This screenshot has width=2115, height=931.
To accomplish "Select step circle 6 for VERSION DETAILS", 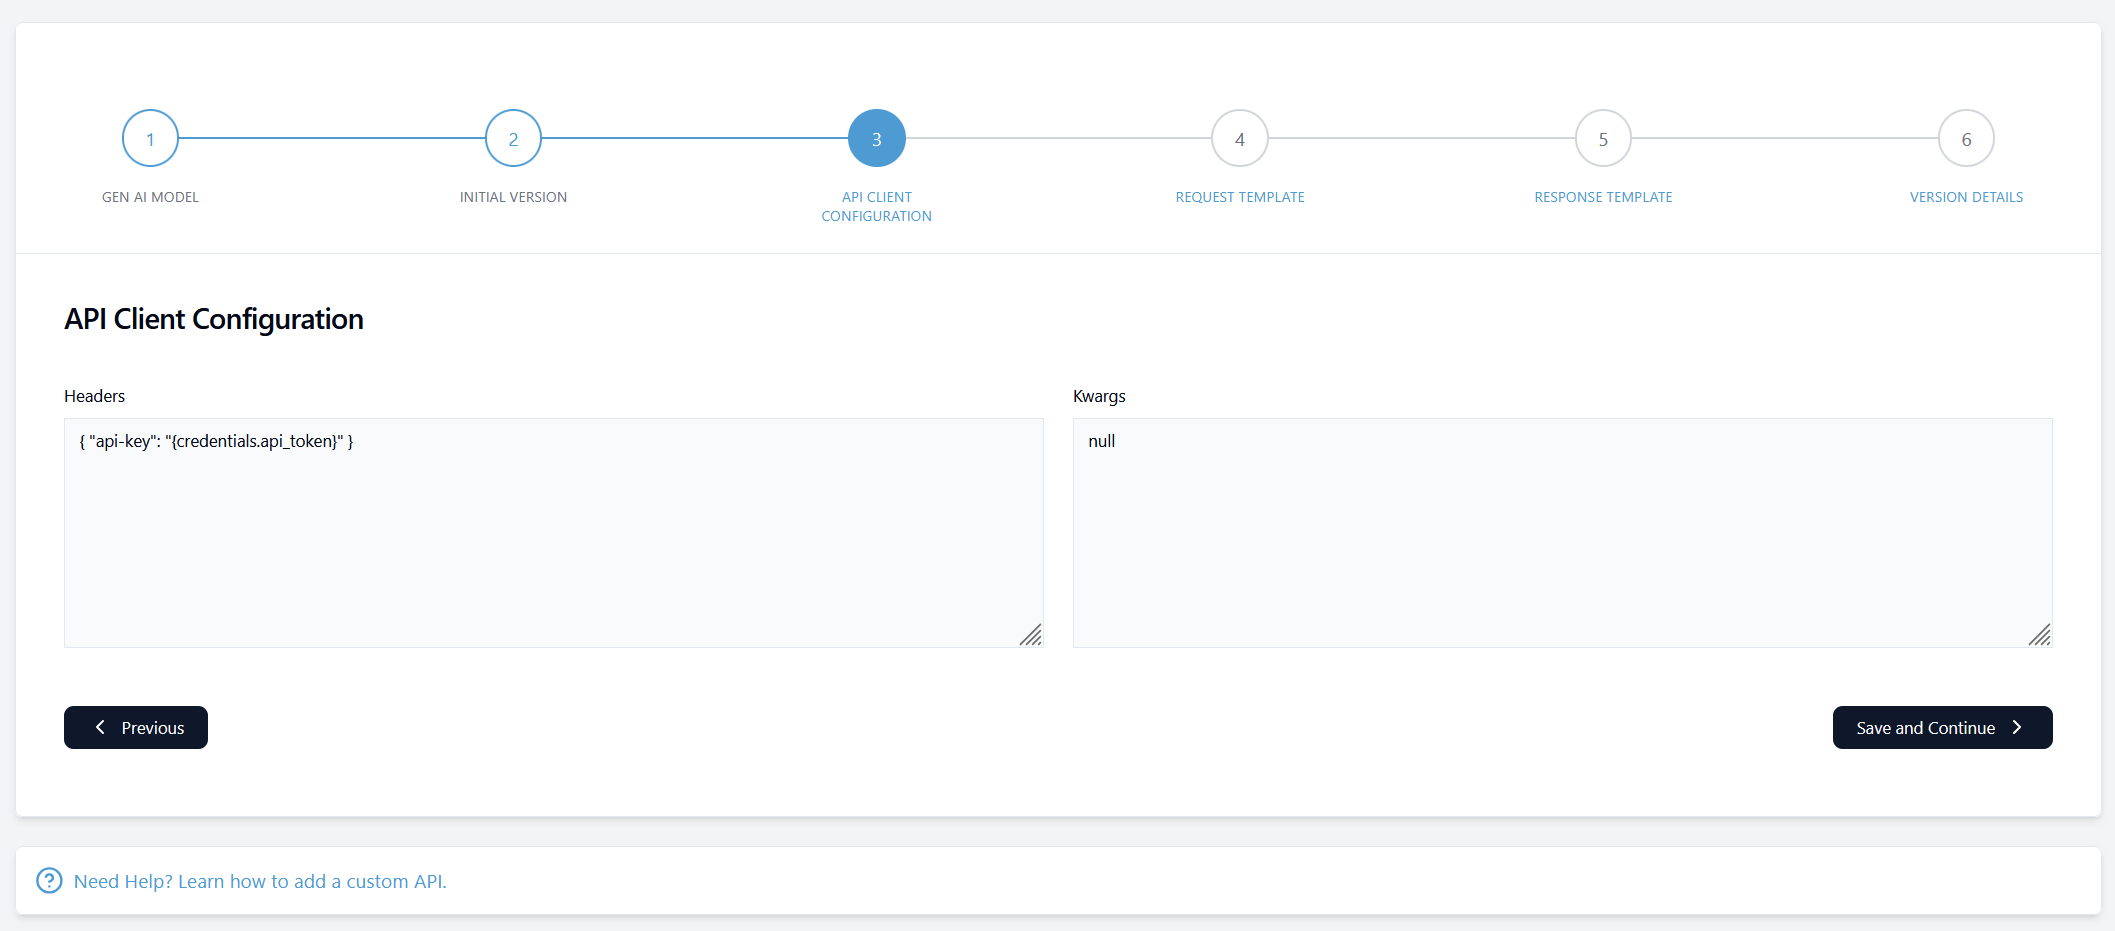I will click(1966, 138).
